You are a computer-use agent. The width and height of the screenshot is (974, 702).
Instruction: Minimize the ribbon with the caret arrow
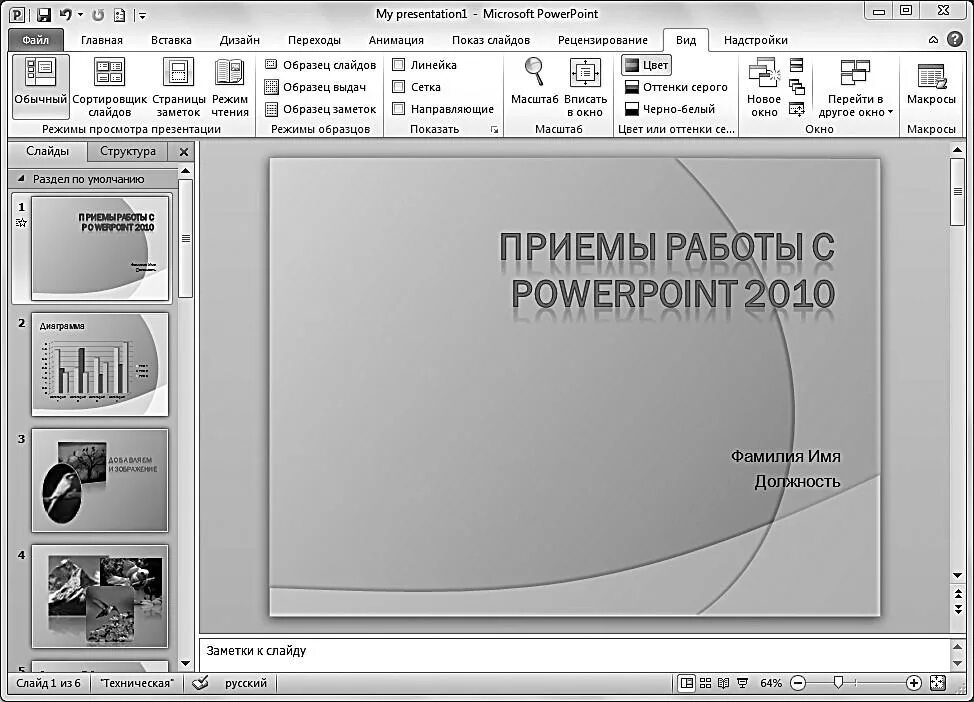(x=933, y=40)
